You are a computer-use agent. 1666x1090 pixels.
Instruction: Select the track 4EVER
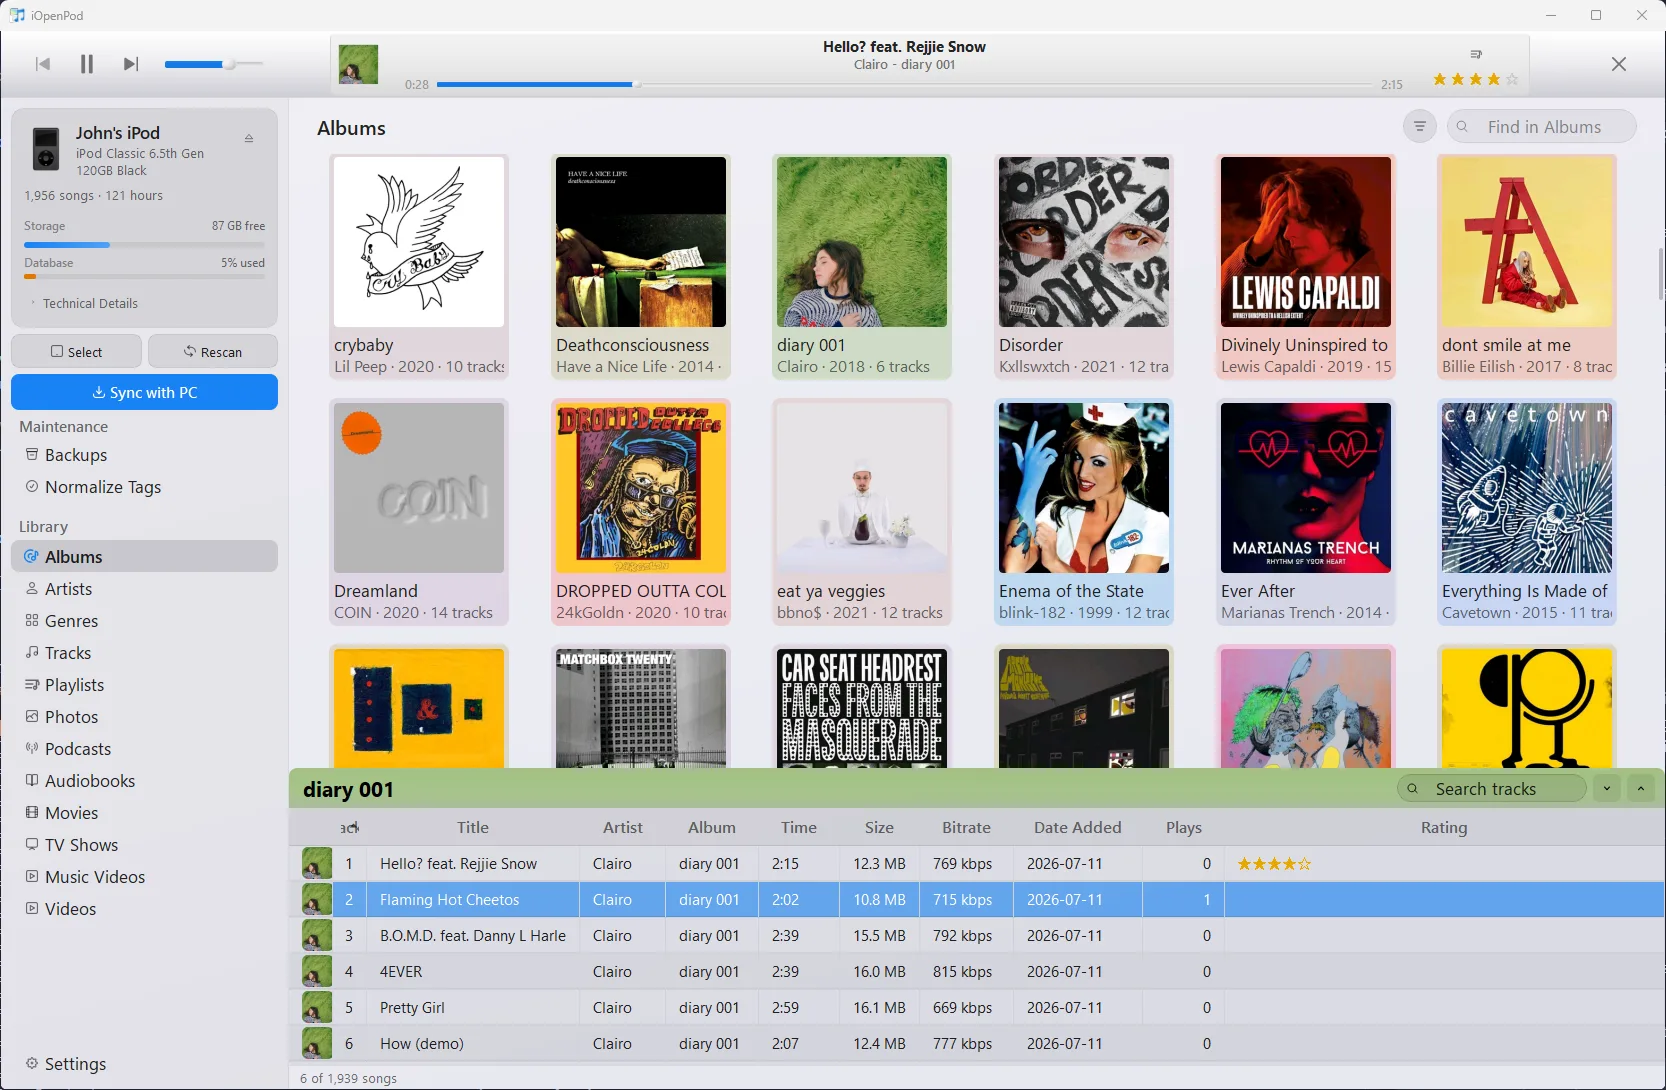click(x=977, y=972)
